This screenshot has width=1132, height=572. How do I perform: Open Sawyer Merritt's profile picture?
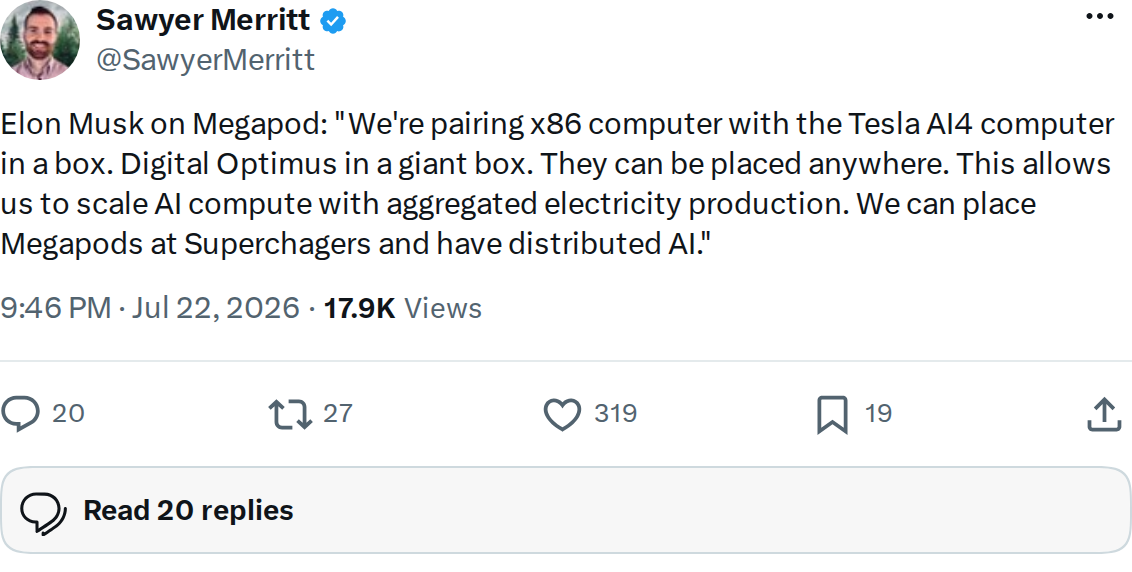coord(40,40)
